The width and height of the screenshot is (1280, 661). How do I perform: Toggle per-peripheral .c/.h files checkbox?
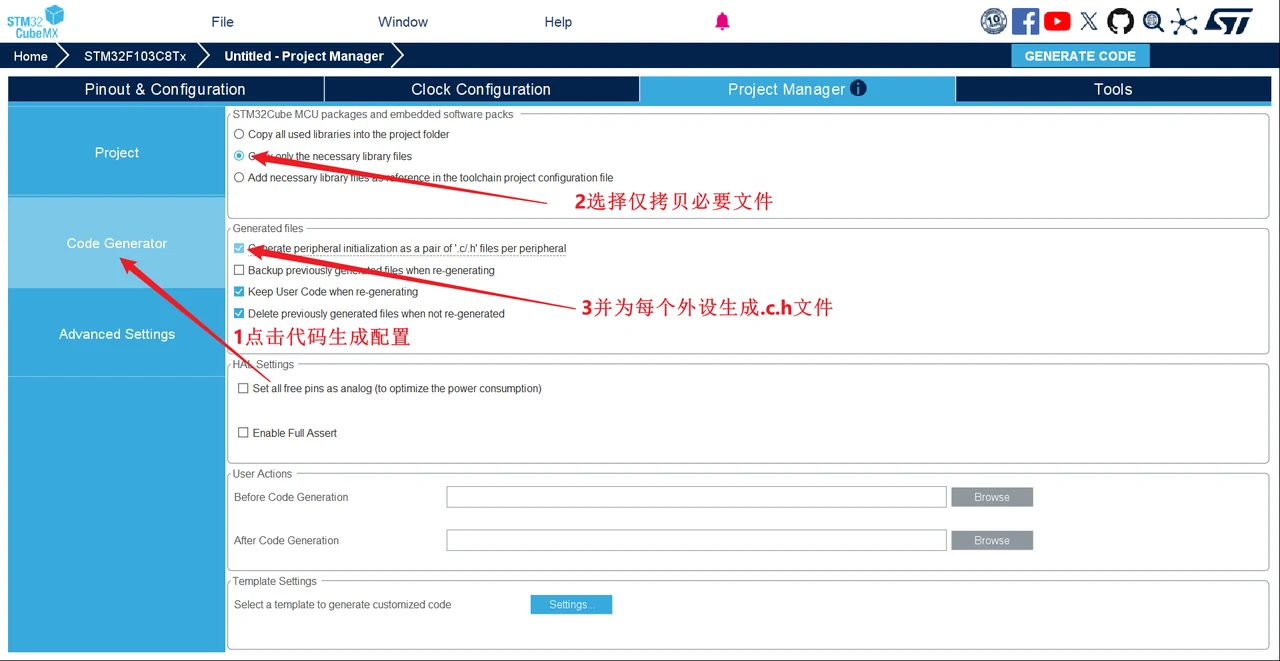pyautogui.click(x=239, y=248)
